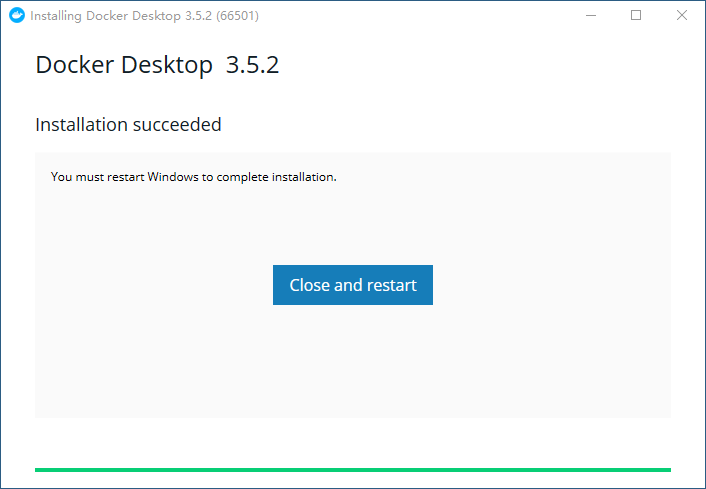Minimize the Docker installer window
Screen dimensions: 706x489
tap(591, 15)
